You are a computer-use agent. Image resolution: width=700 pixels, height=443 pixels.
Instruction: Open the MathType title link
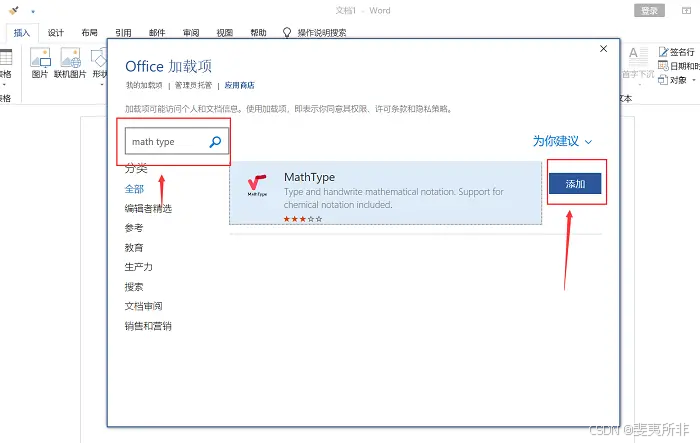click(x=309, y=177)
